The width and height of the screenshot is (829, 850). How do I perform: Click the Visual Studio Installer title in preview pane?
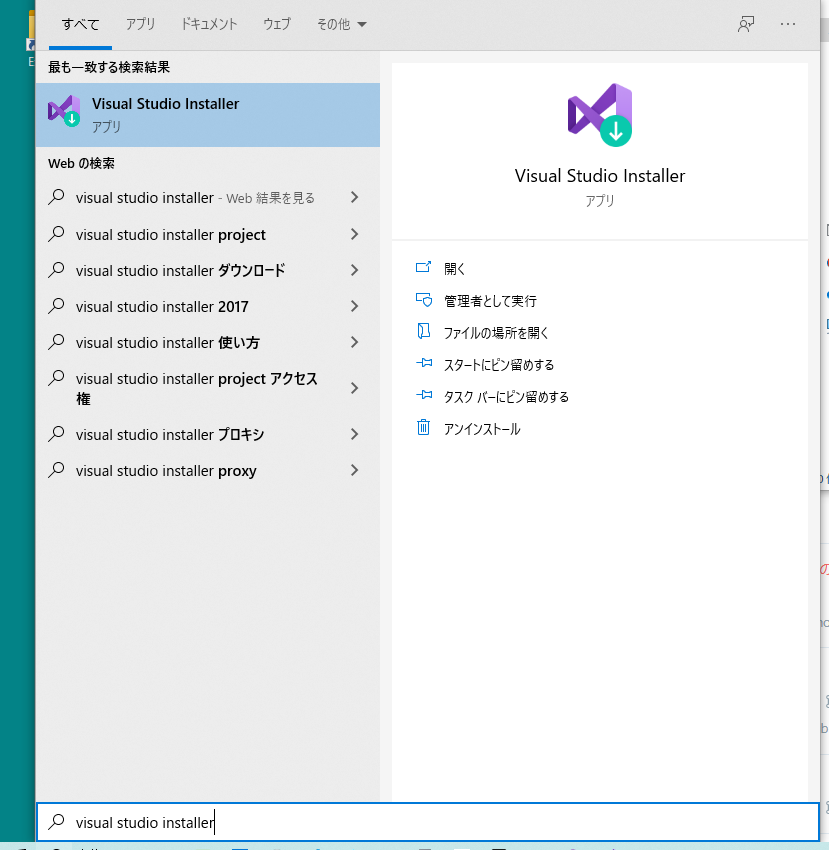pos(600,176)
